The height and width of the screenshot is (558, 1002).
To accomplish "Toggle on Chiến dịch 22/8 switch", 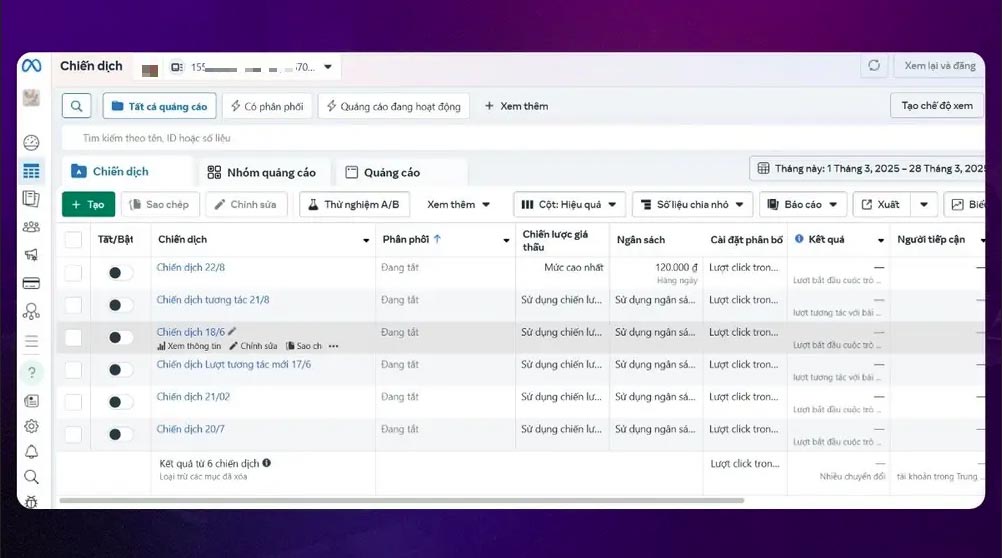I will 119,273.
